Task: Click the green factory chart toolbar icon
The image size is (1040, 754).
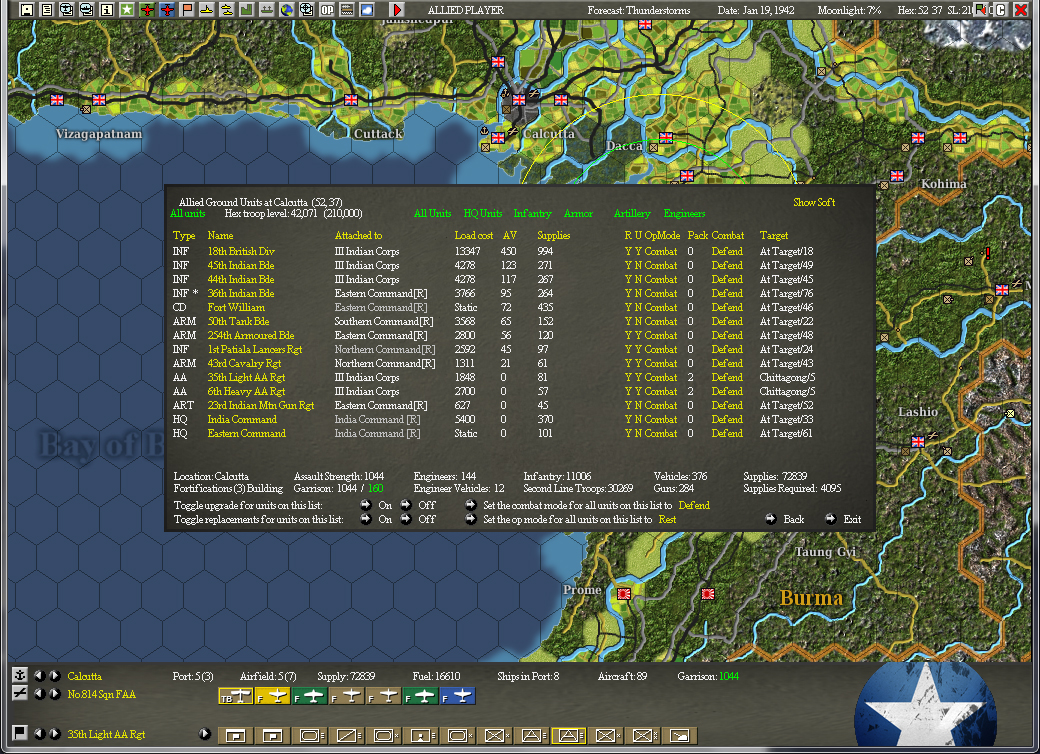Action: pyautogui.click(x=247, y=10)
